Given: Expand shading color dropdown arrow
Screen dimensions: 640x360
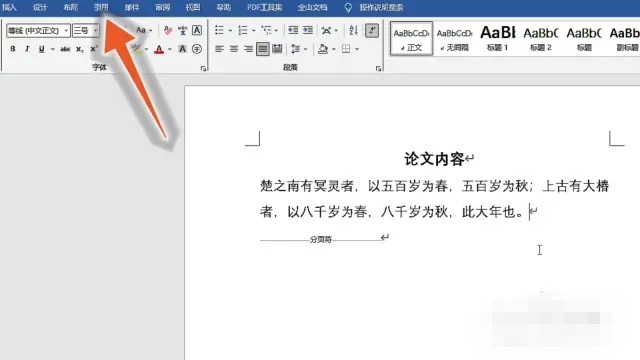Looking at the screenshot, I should pyautogui.click(x=333, y=49).
